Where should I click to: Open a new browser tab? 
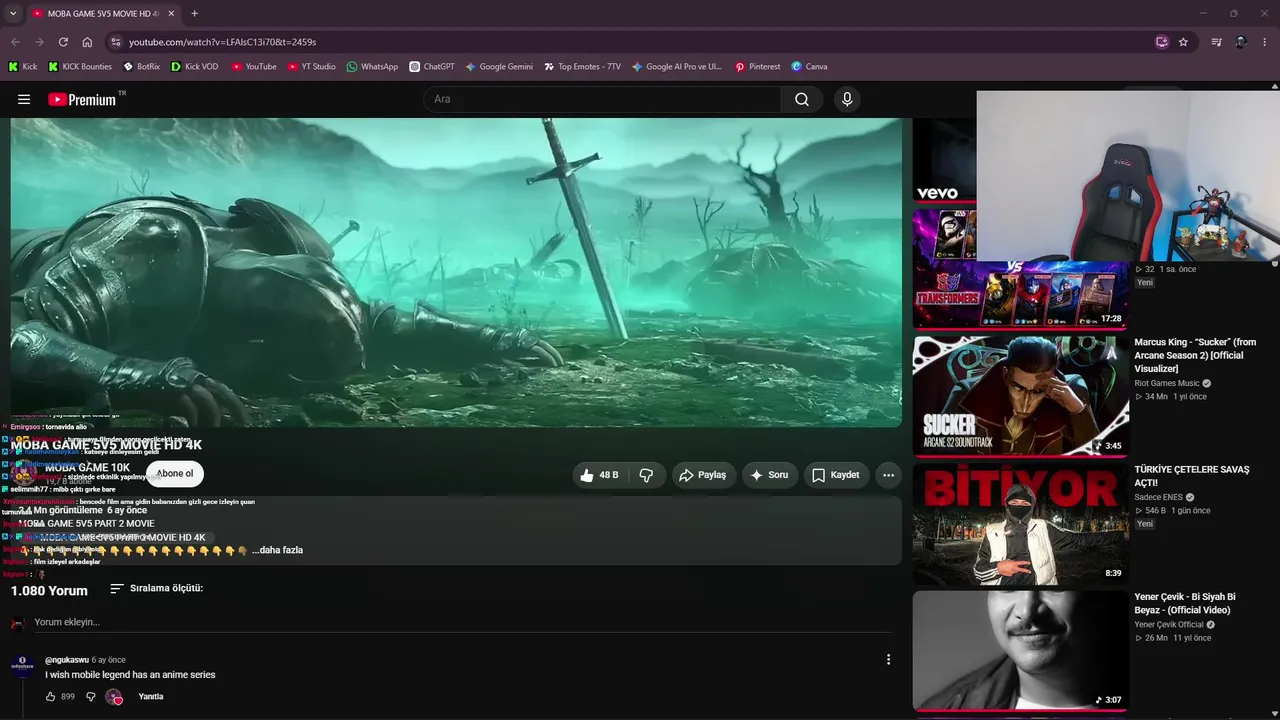click(x=194, y=14)
